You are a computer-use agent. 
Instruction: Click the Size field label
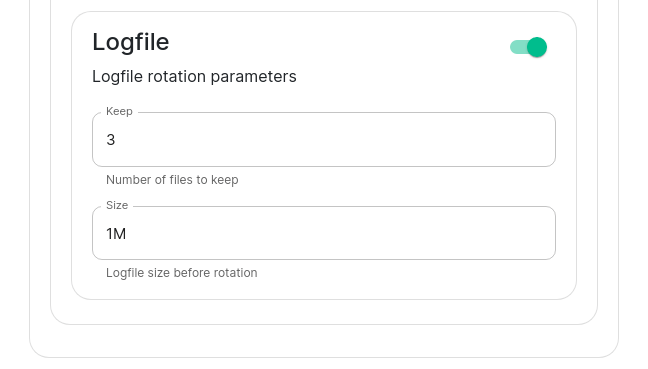click(117, 205)
